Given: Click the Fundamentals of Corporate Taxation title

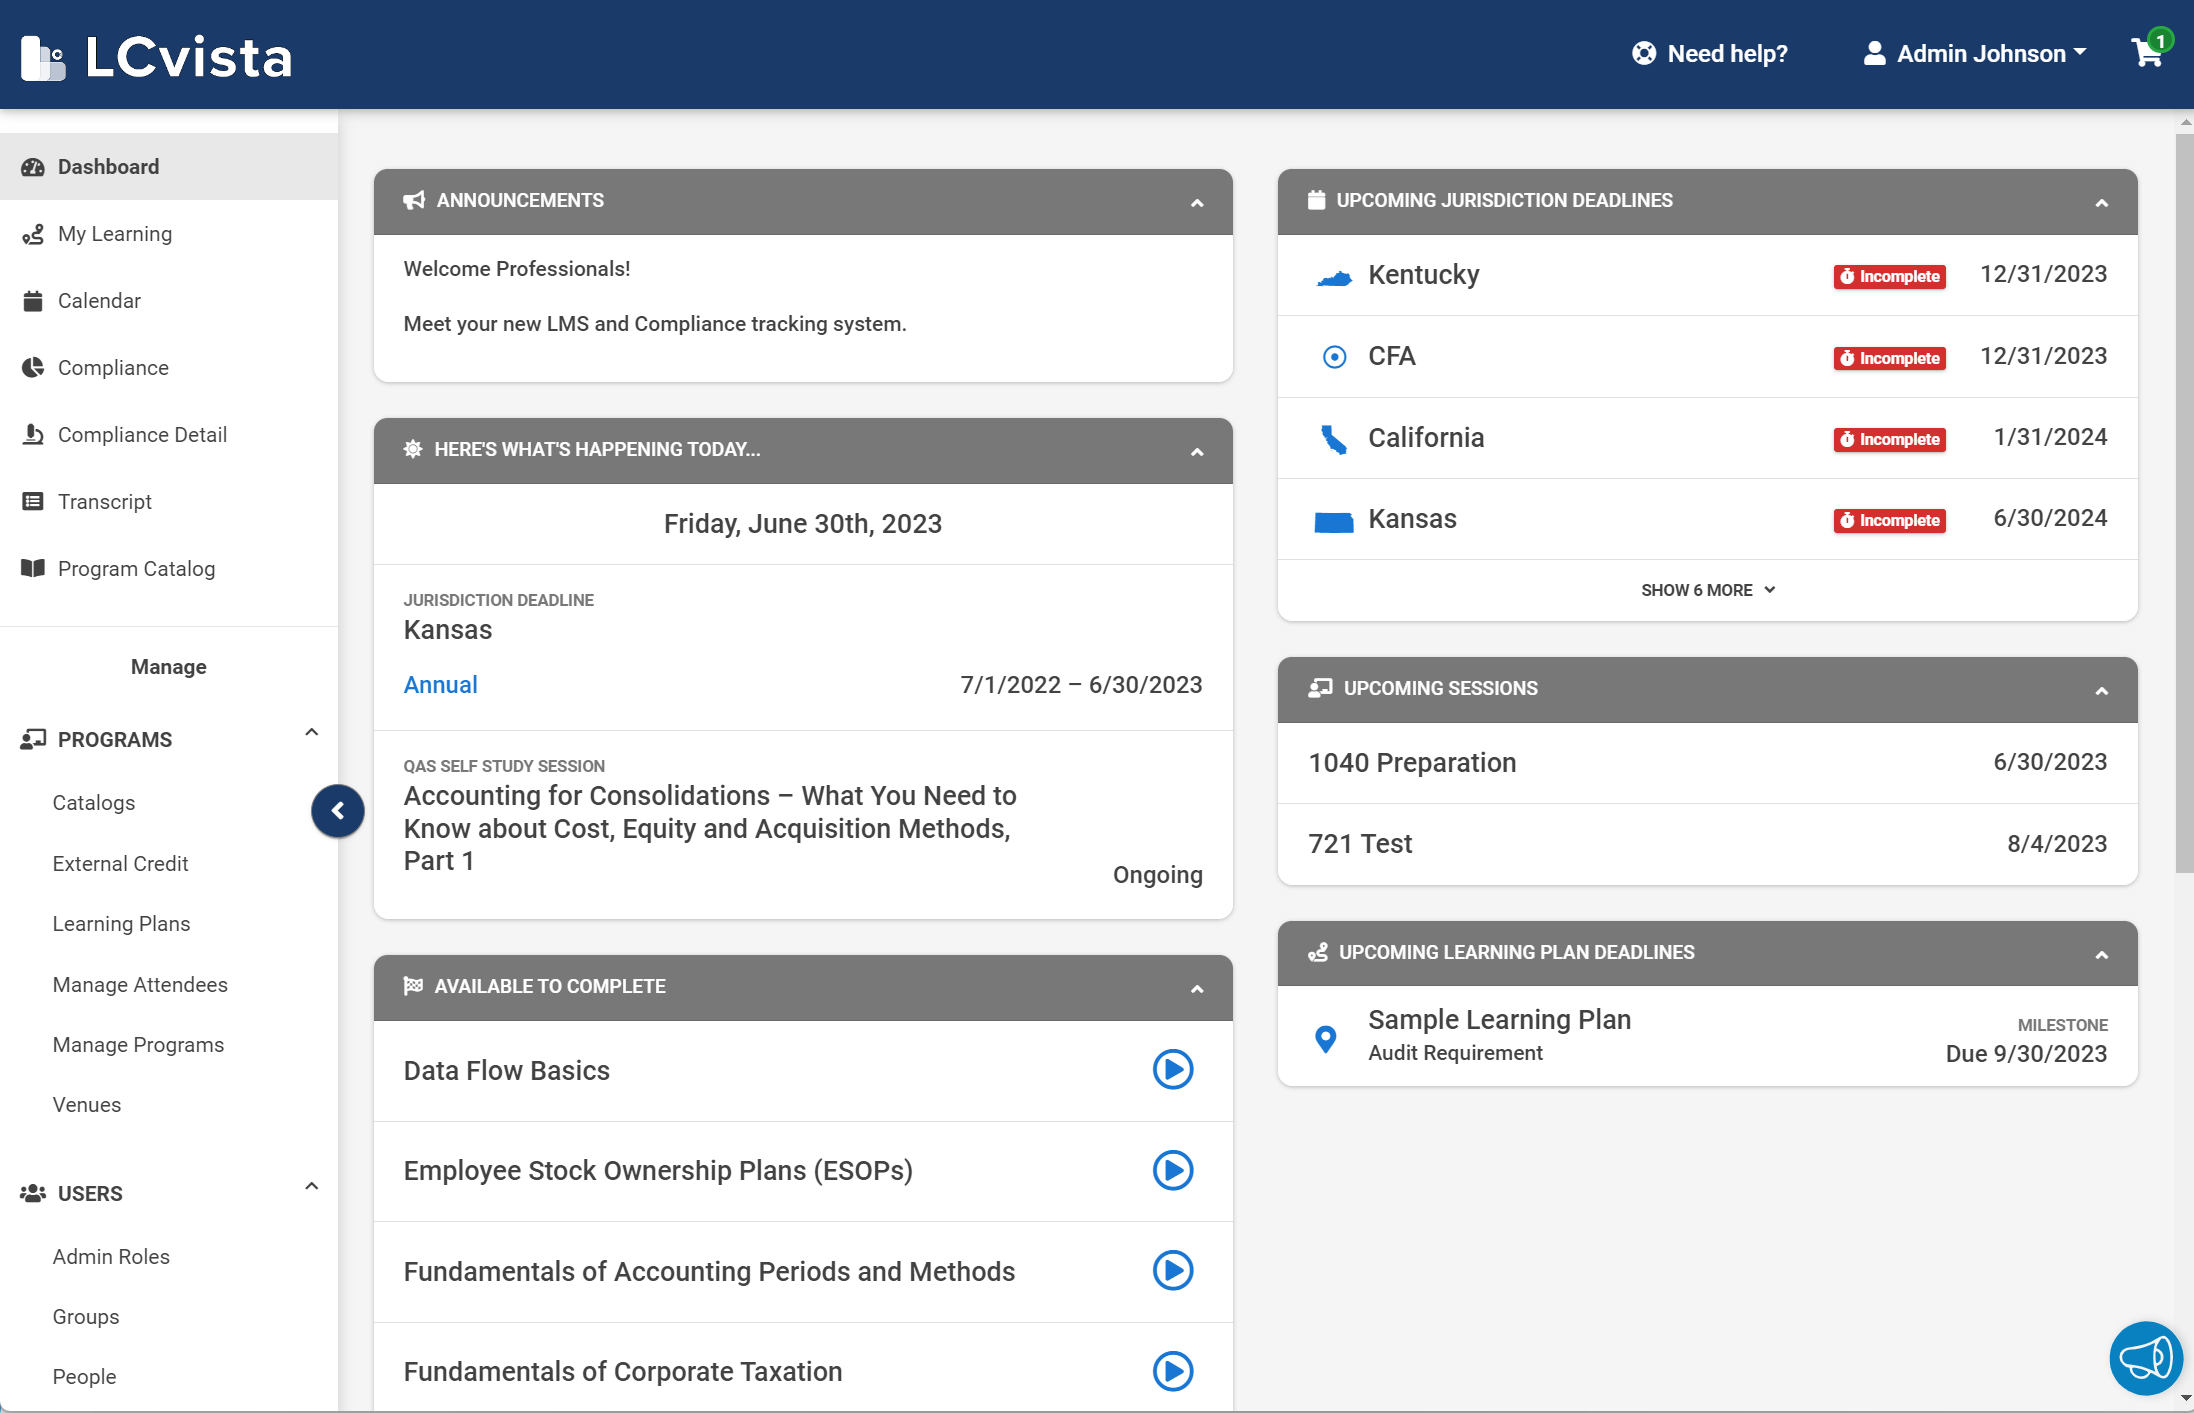Looking at the screenshot, I should click(622, 1372).
